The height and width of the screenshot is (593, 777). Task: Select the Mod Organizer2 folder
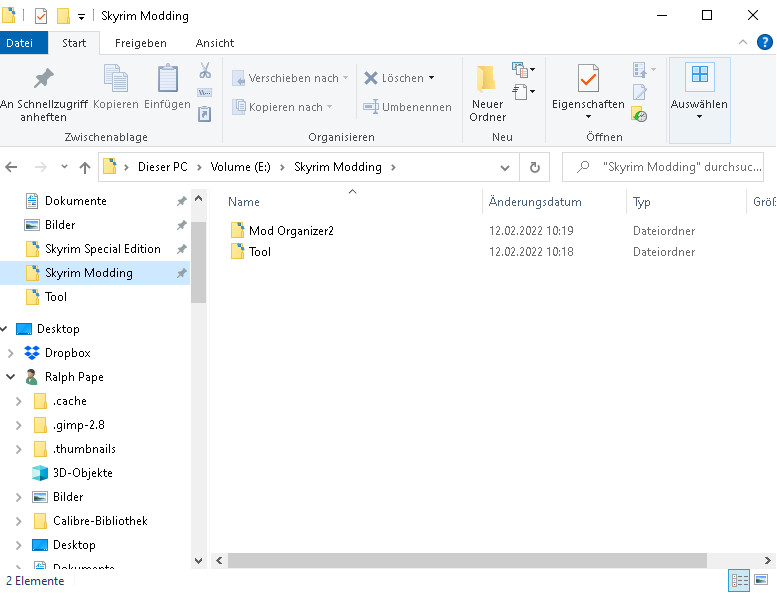click(291, 231)
